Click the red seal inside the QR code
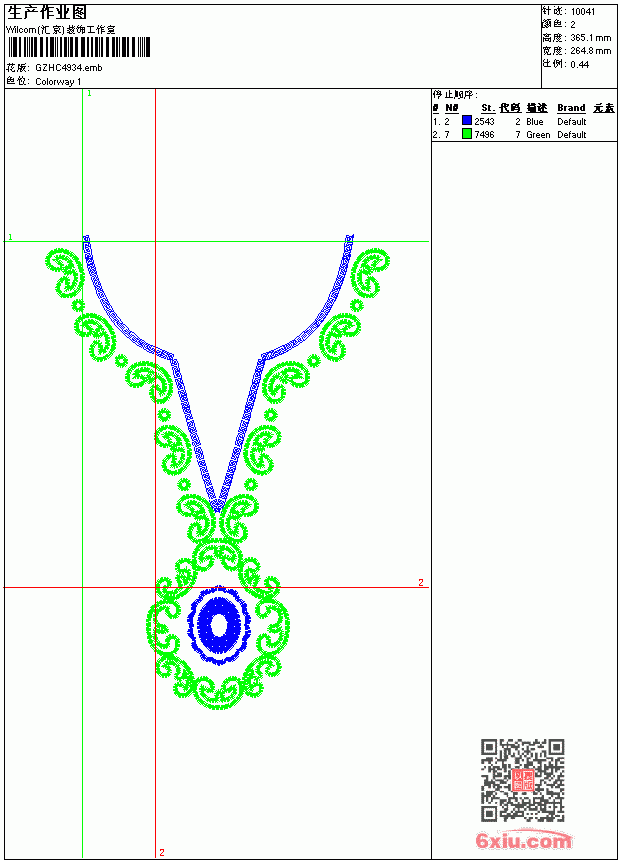The image size is (620, 860). pos(522,780)
